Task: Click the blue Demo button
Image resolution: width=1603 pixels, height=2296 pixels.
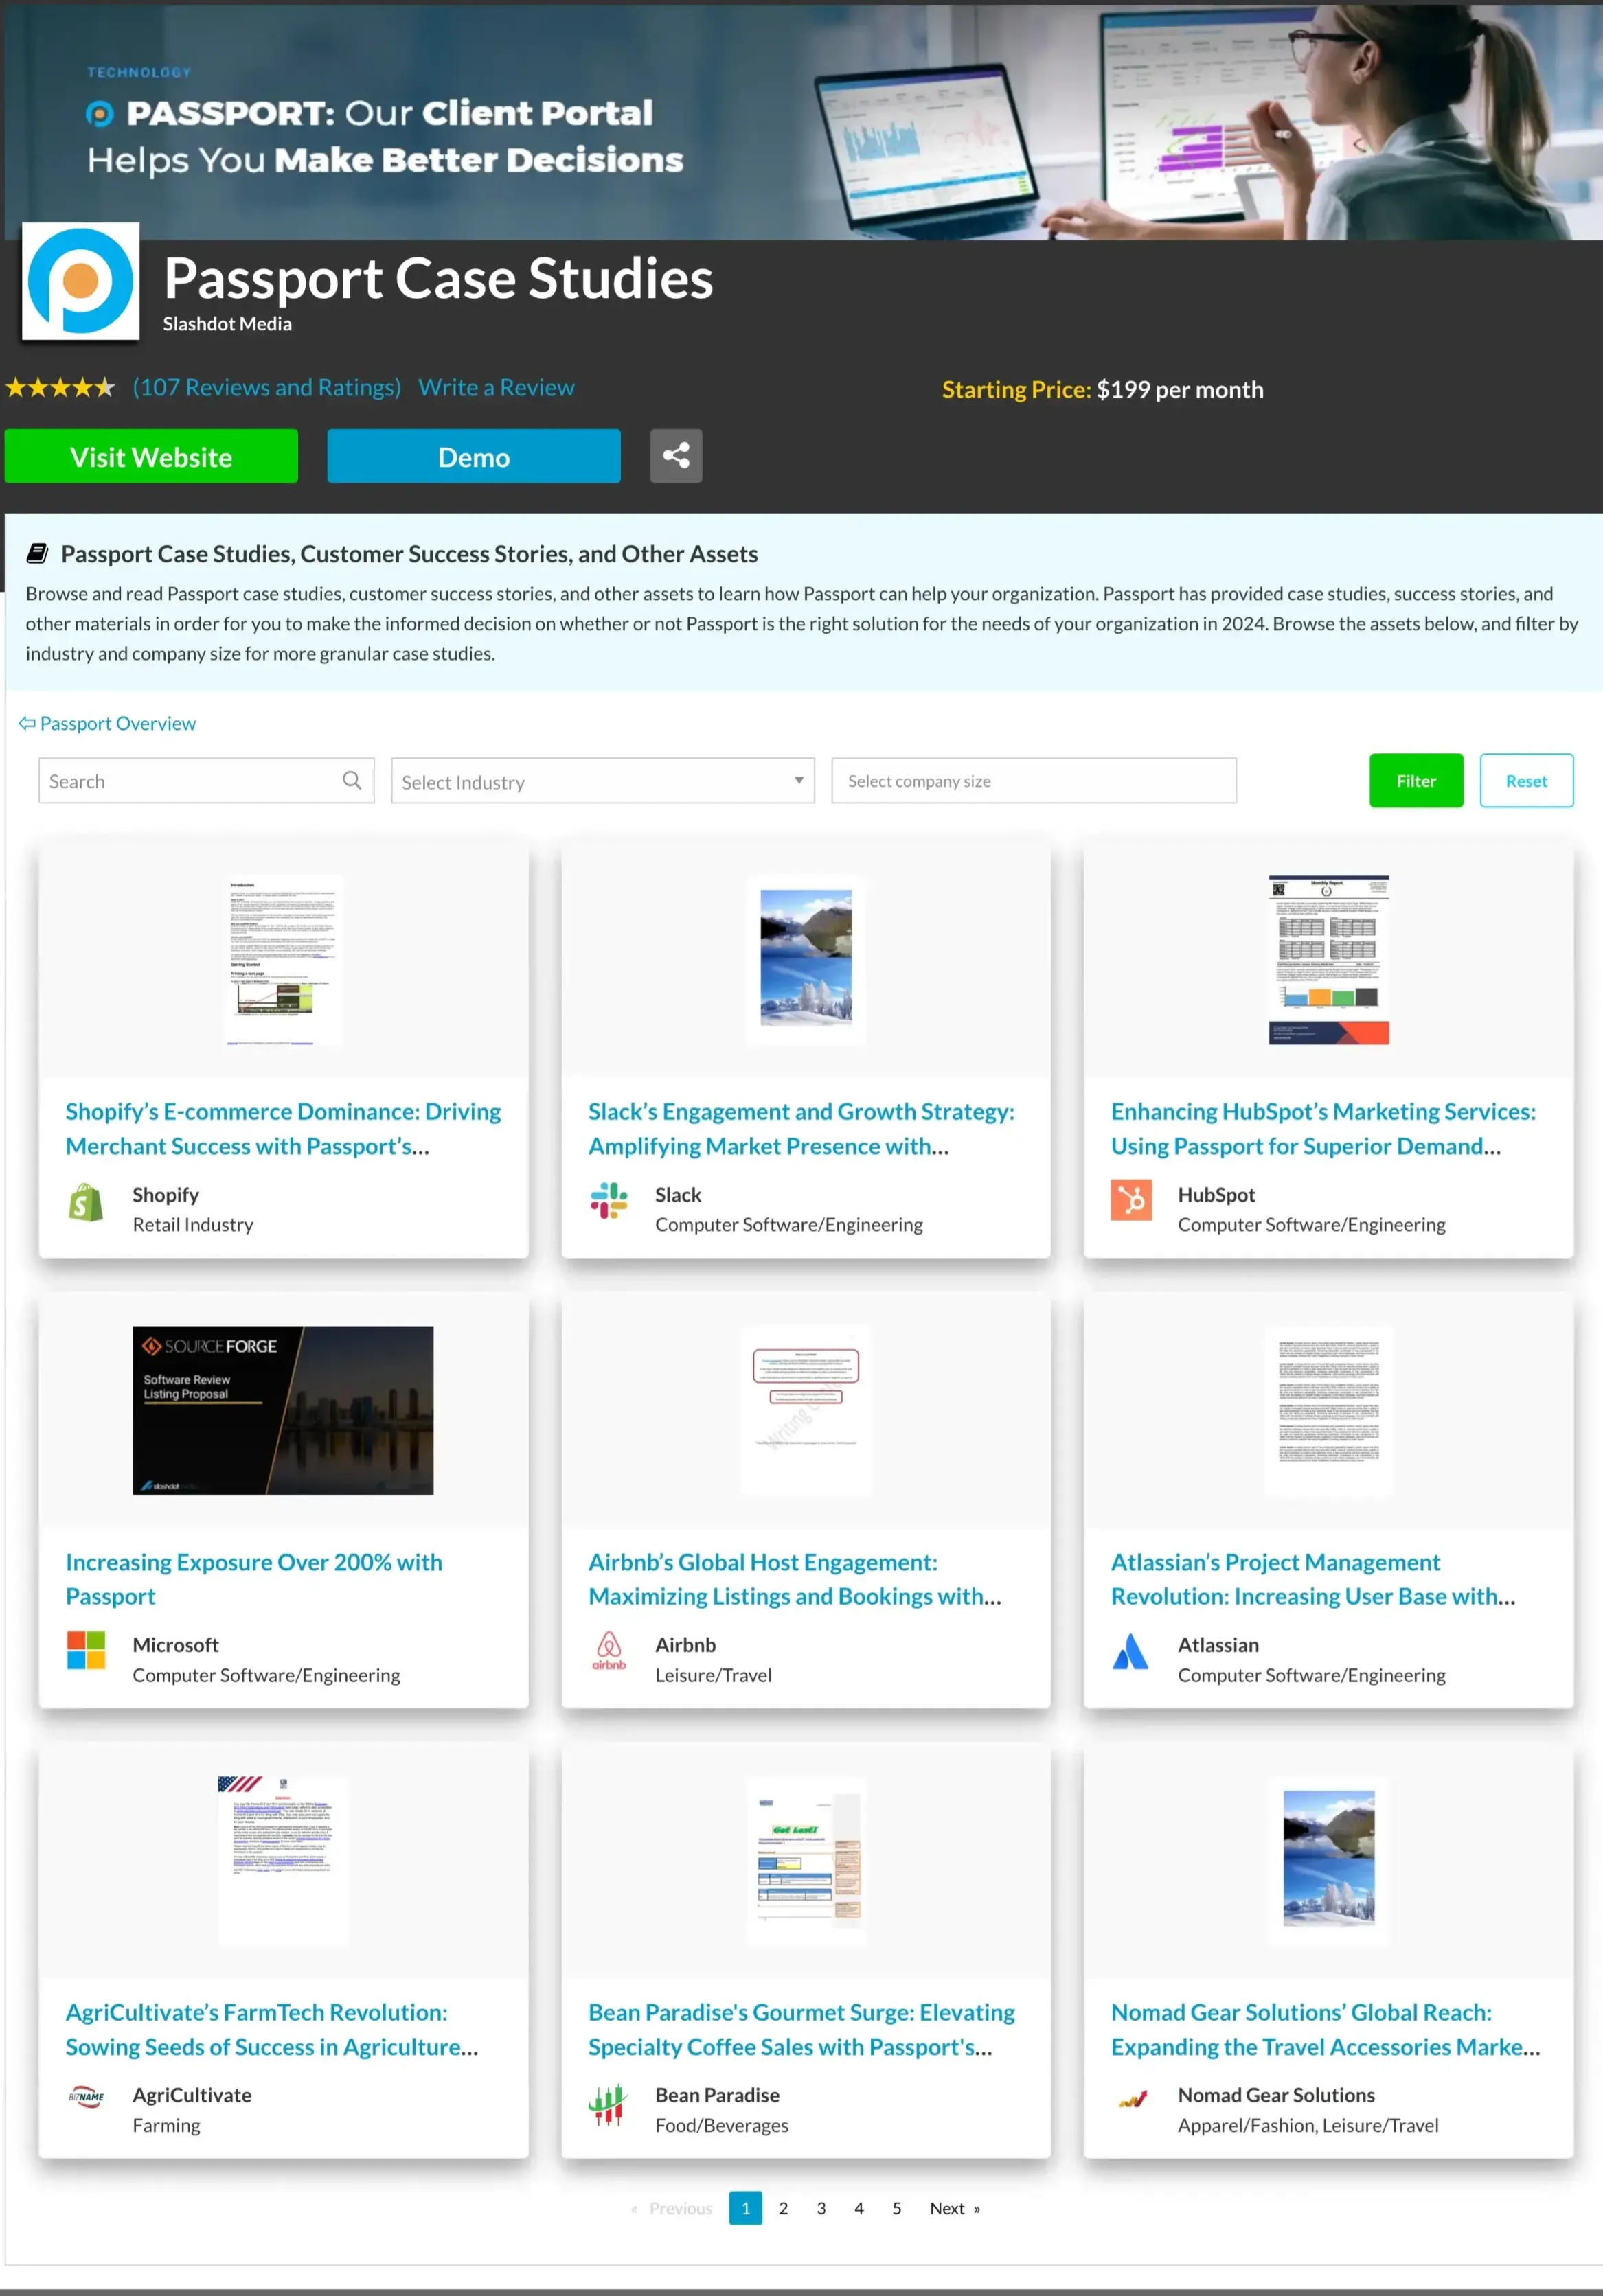Action: click(474, 456)
